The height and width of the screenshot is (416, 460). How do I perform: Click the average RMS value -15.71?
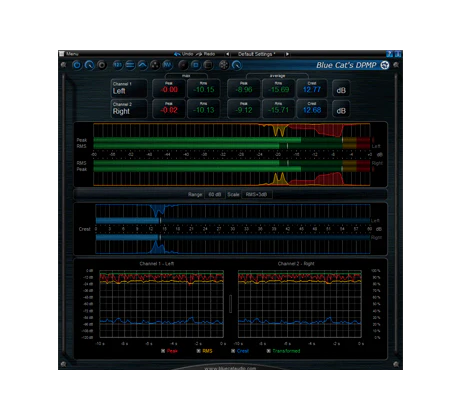tap(278, 109)
